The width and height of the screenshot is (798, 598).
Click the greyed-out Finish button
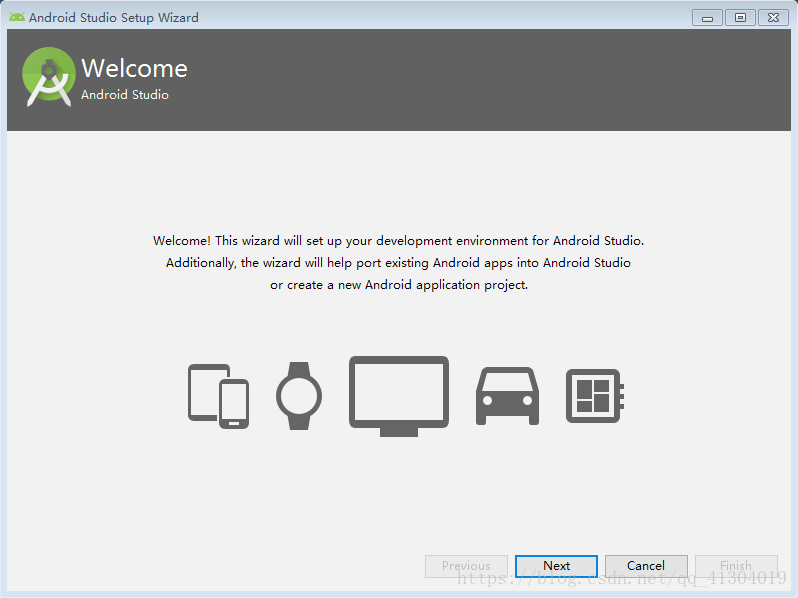click(736, 566)
